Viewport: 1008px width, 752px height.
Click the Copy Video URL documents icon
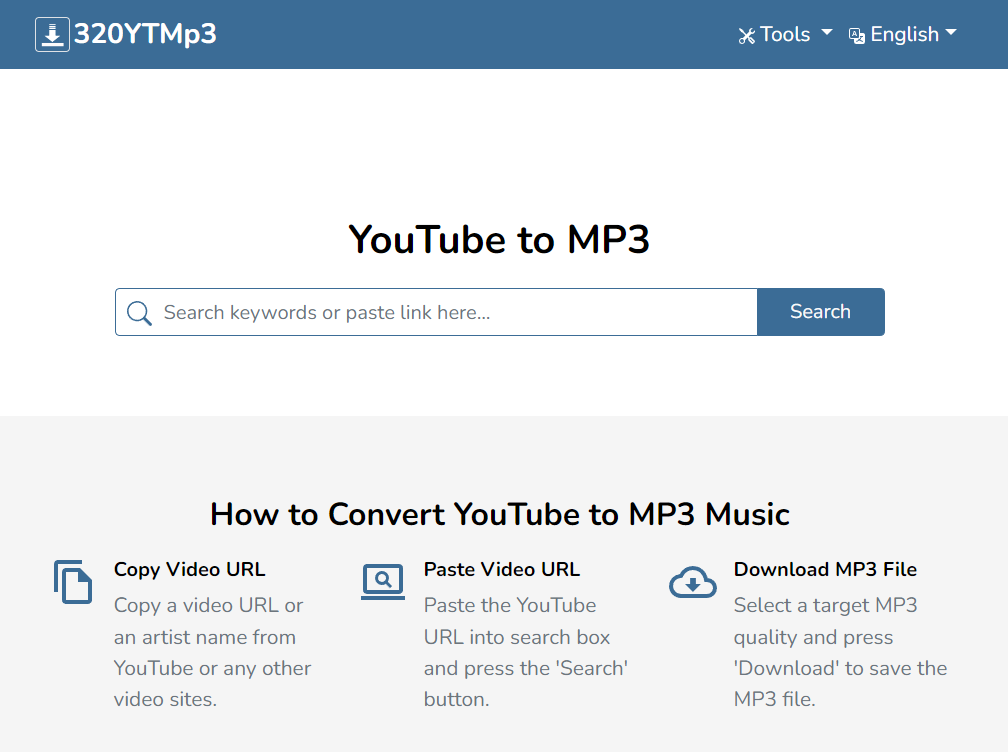click(x=73, y=582)
